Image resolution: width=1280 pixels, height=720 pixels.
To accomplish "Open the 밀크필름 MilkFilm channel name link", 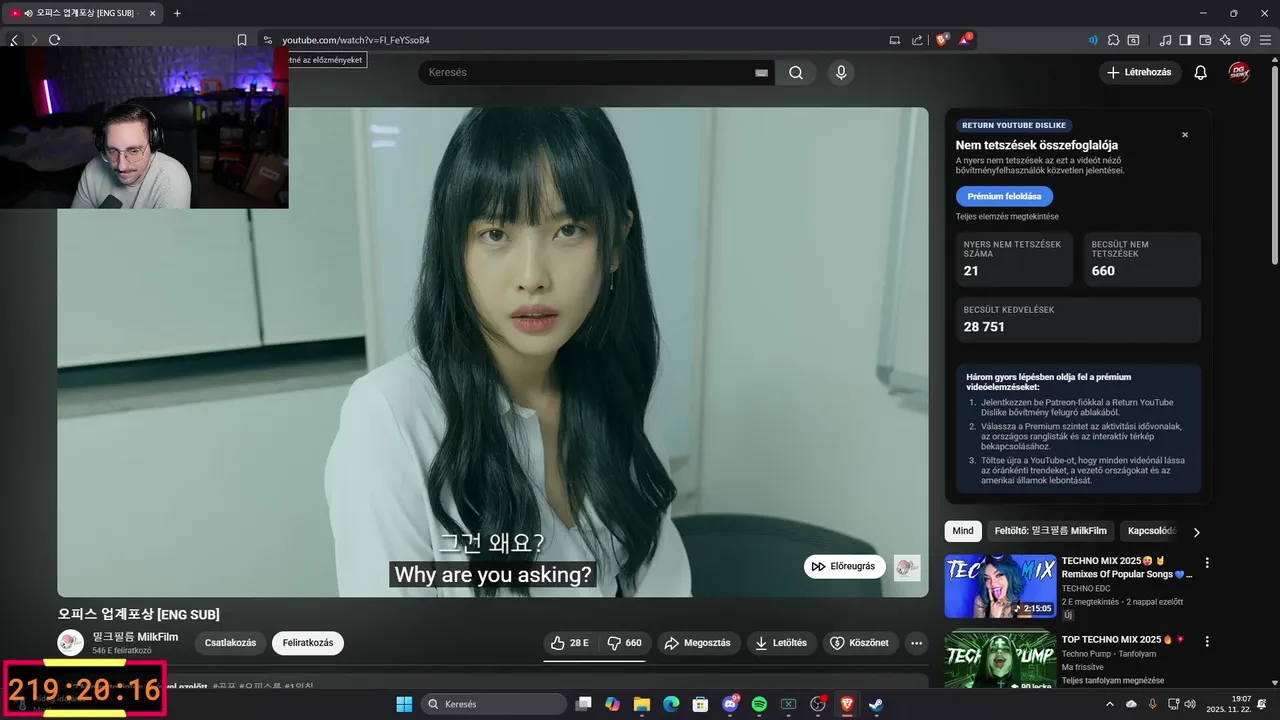I will [135, 637].
